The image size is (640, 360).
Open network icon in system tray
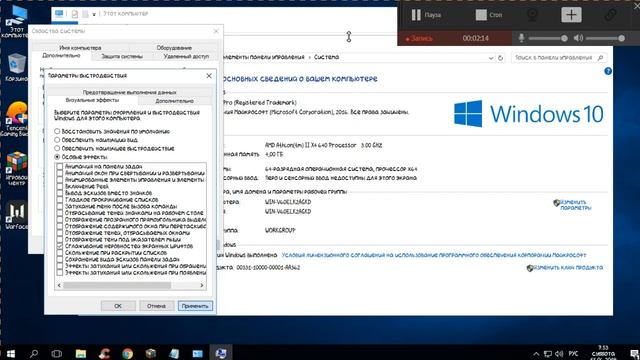548,354
